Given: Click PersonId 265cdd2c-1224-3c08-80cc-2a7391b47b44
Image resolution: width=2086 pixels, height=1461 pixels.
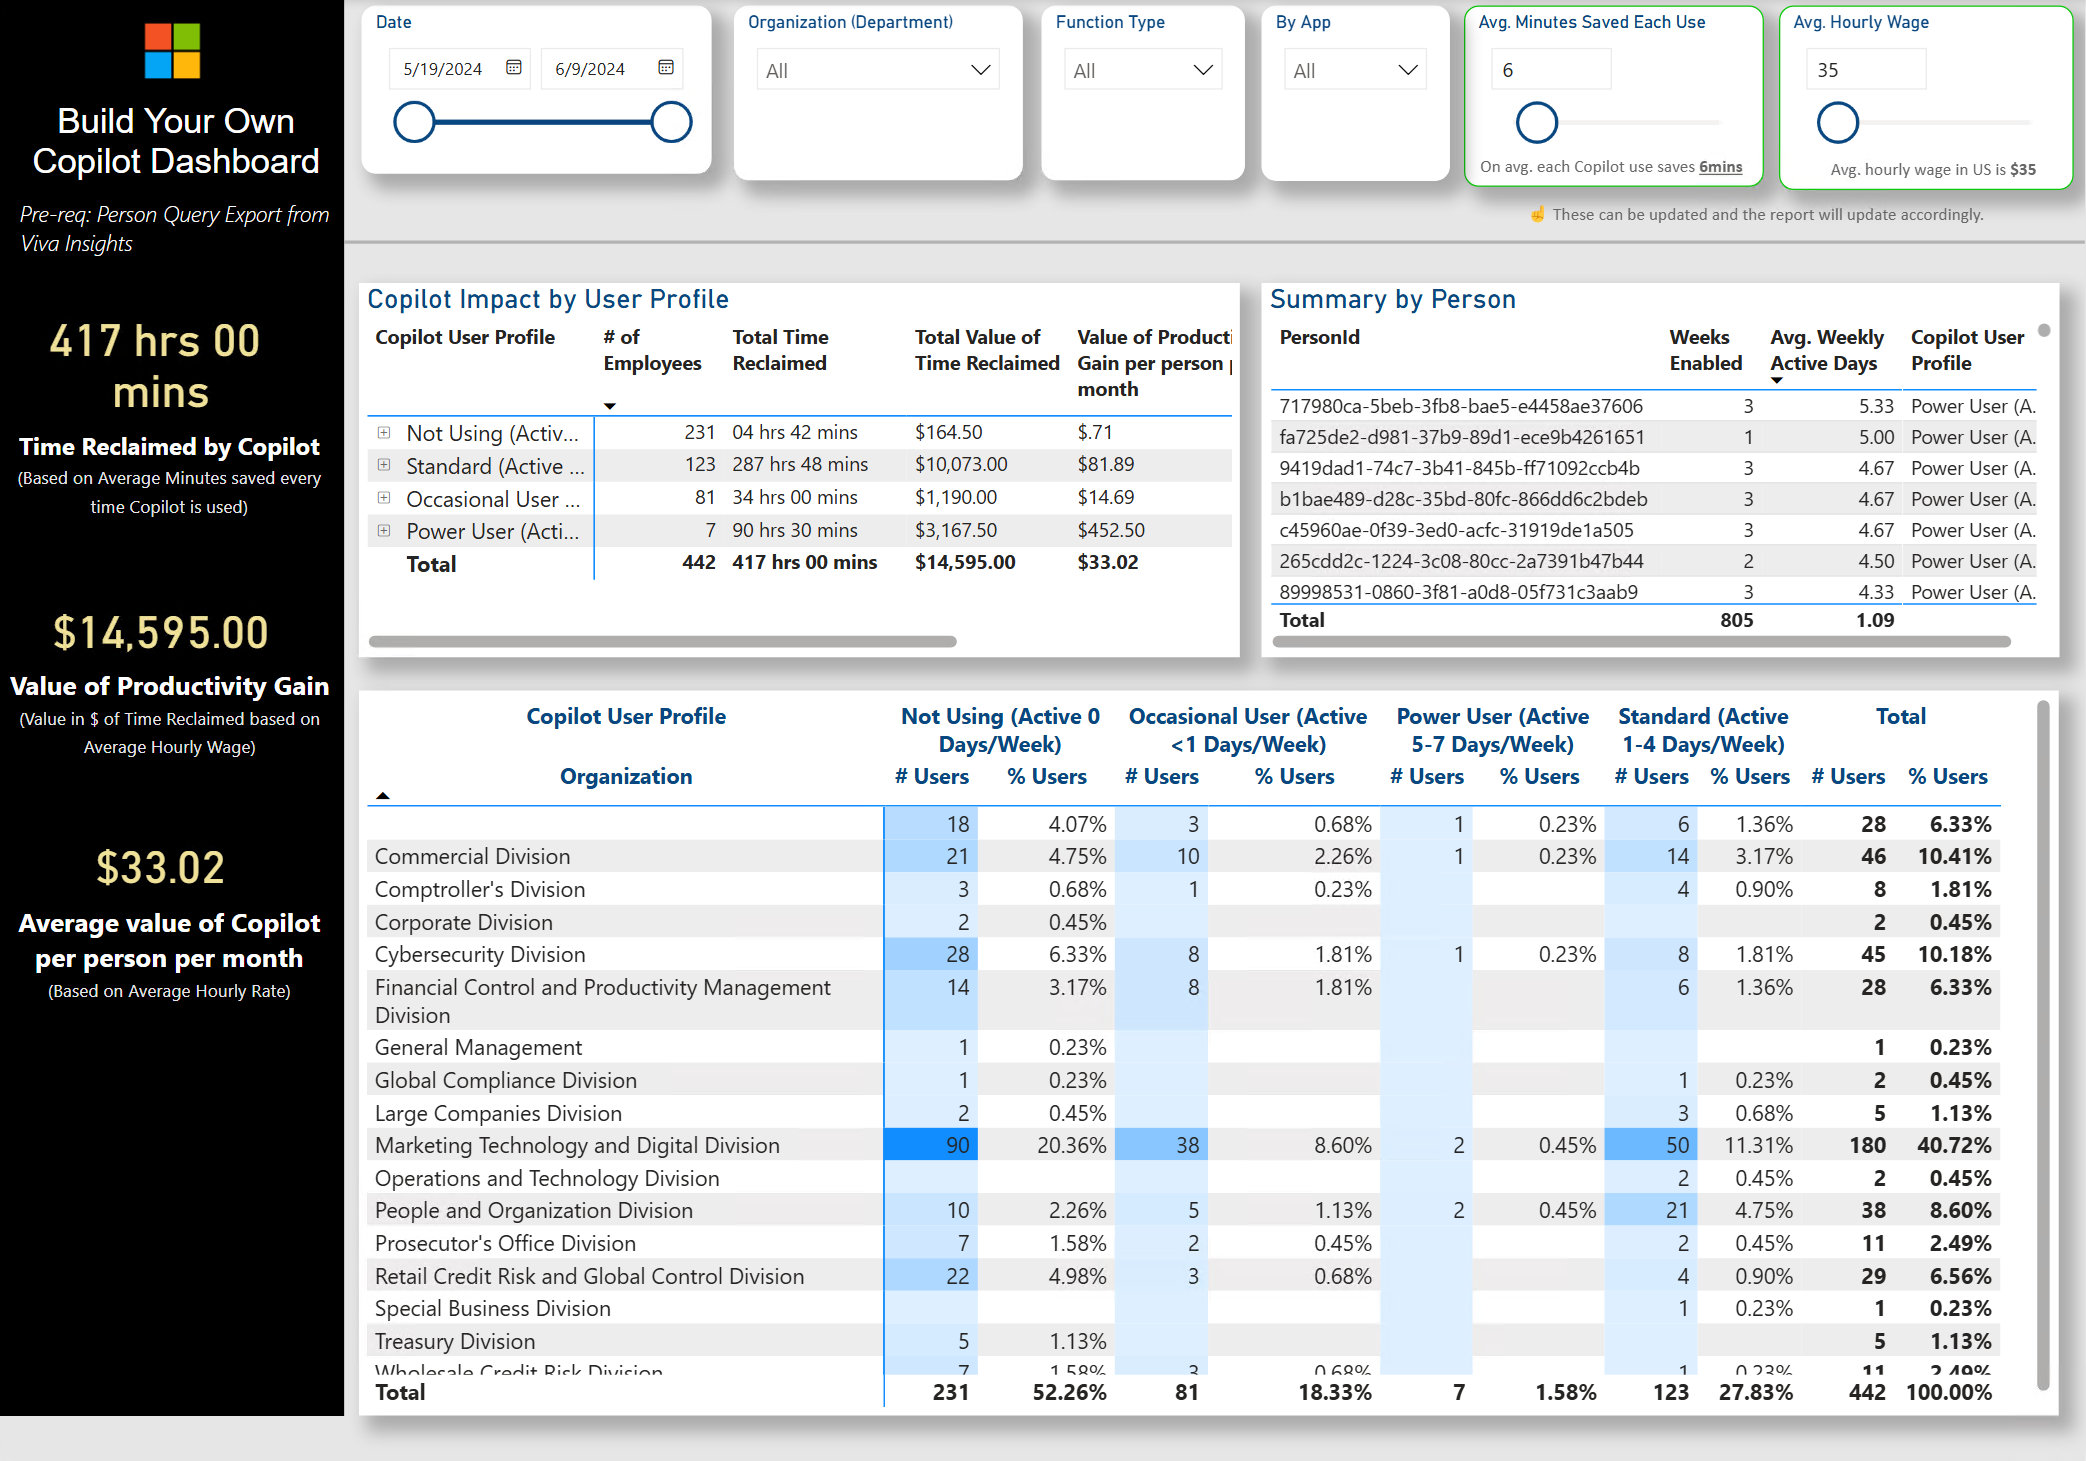Looking at the screenshot, I should tap(1461, 561).
